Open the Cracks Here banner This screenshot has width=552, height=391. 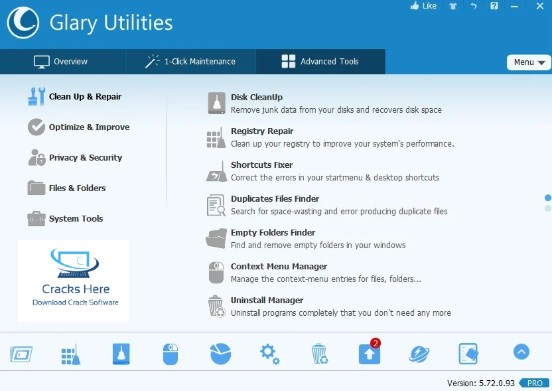pos(74,281)
